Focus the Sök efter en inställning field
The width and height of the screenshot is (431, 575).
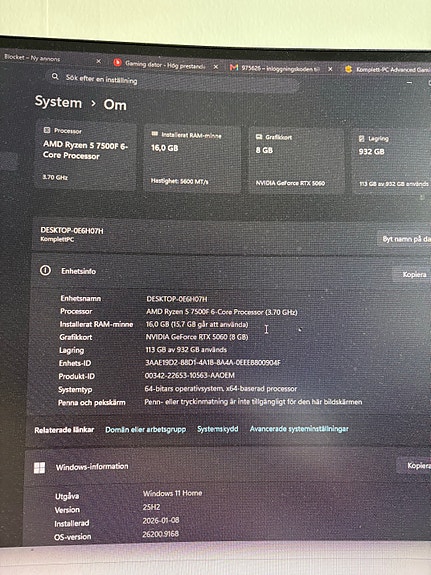pyautogui.click(x=172, y=81)
